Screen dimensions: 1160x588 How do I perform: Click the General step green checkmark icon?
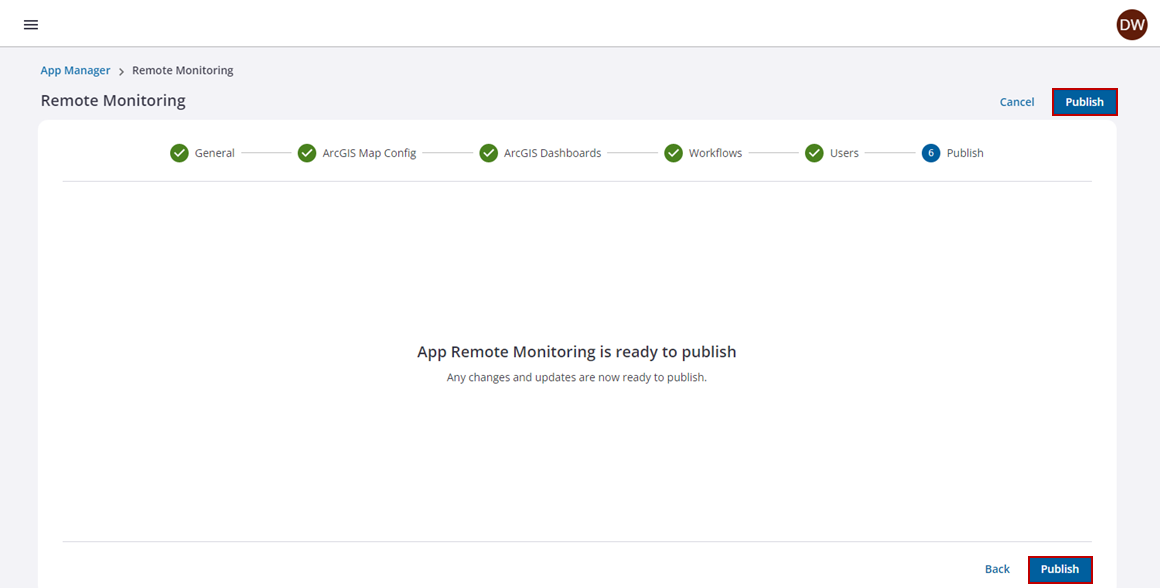coord(179,153)
